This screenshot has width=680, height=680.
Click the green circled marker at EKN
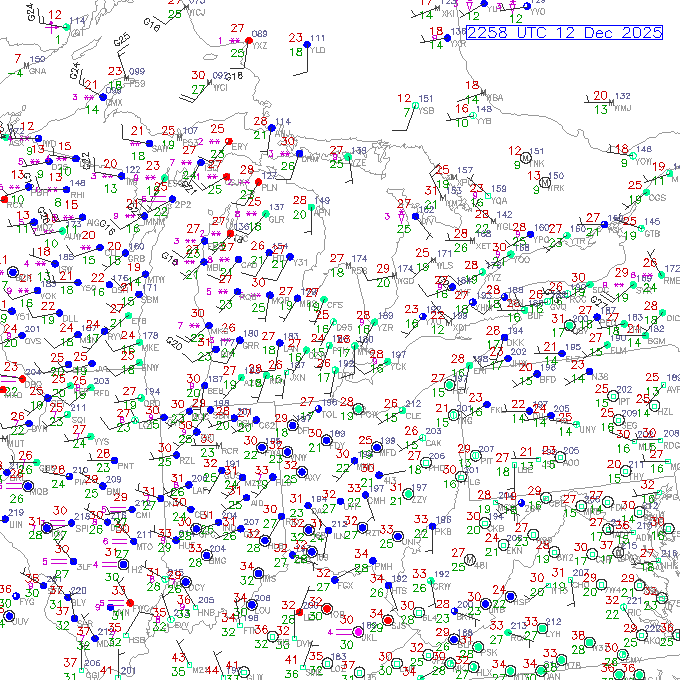[503, 544]
